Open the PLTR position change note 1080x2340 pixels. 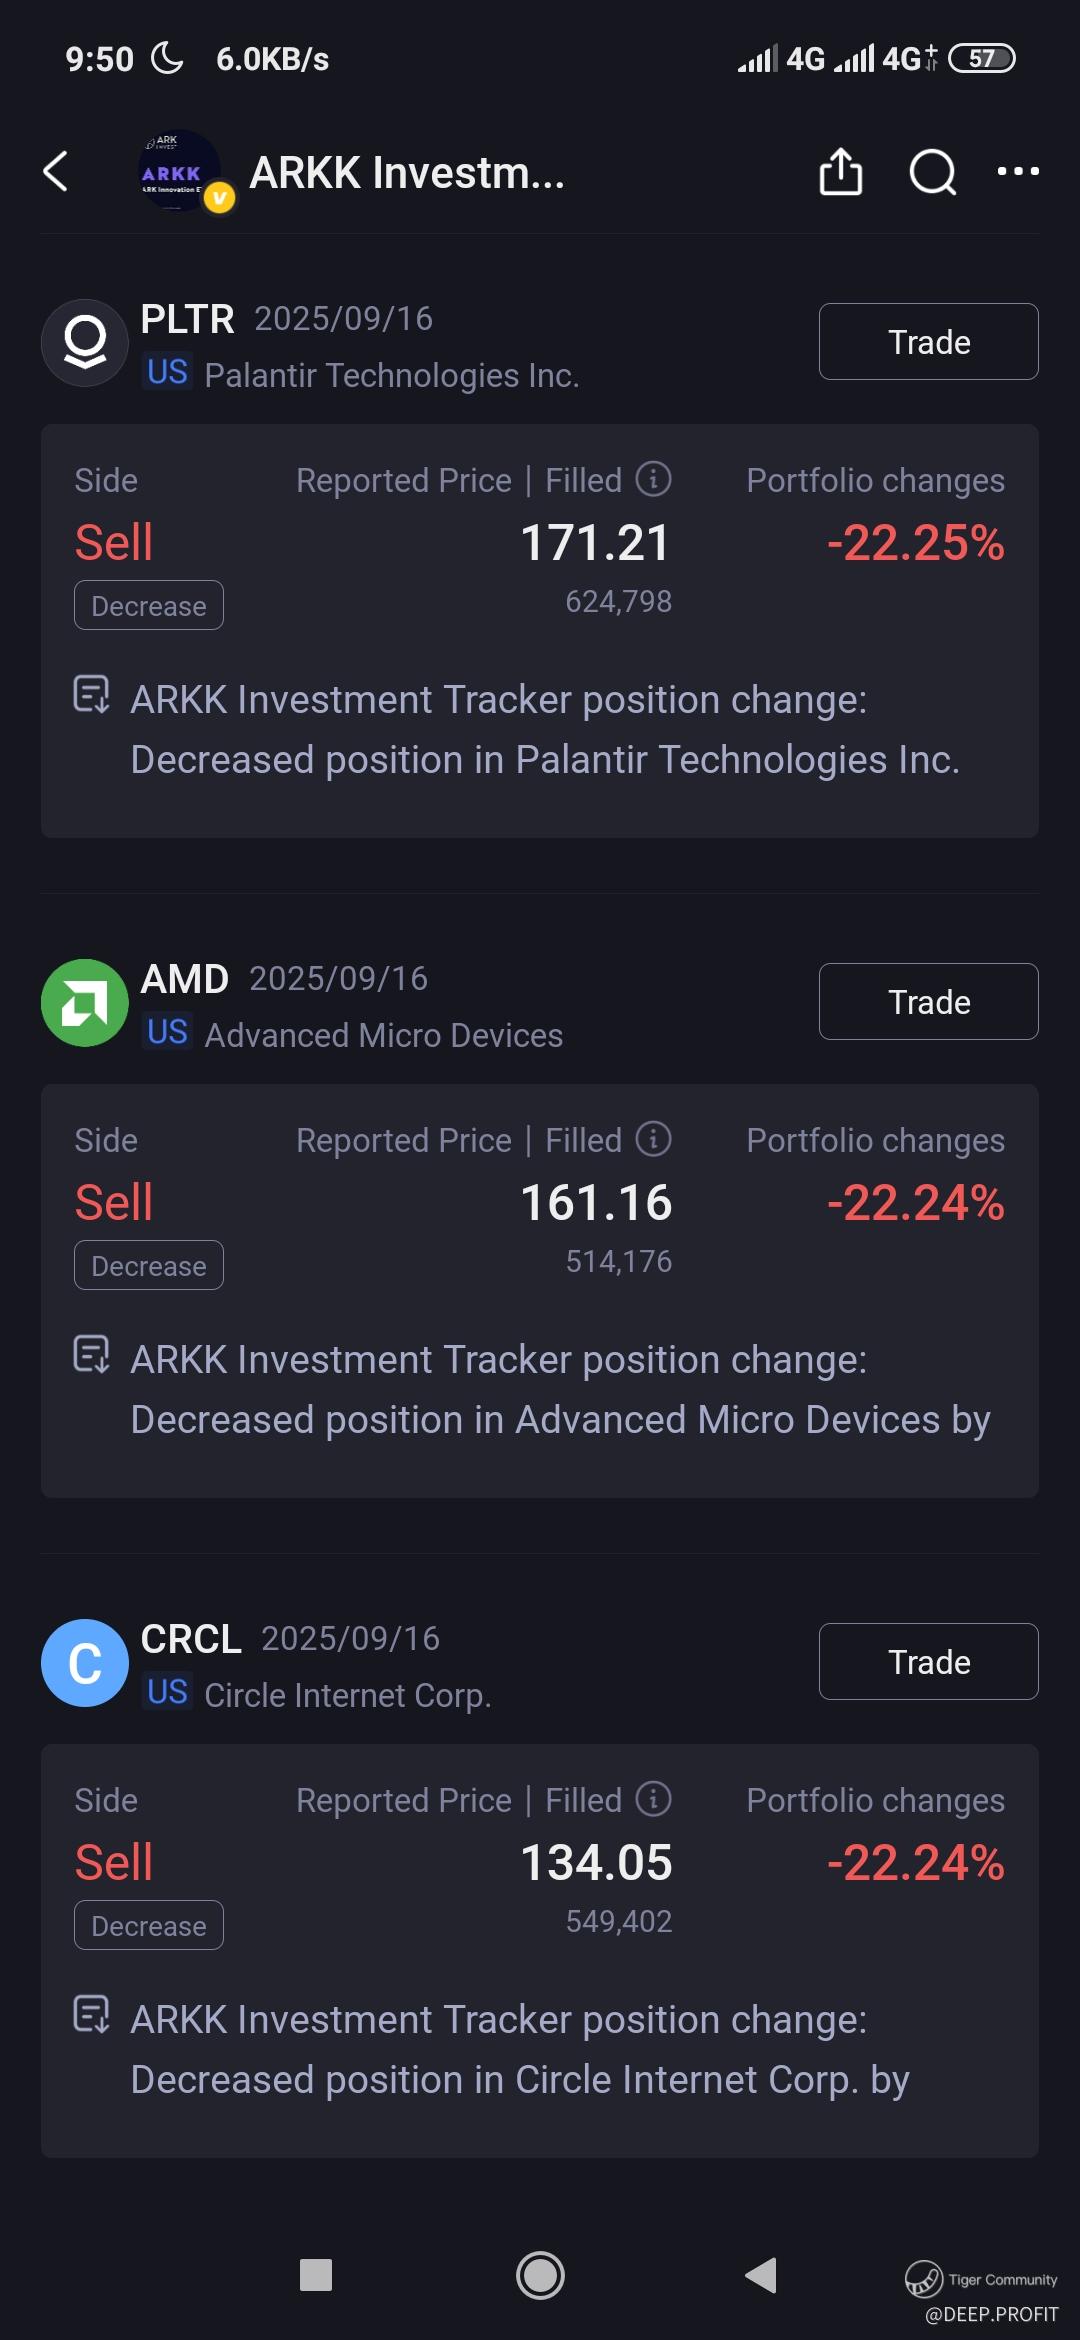coord(545,730)
